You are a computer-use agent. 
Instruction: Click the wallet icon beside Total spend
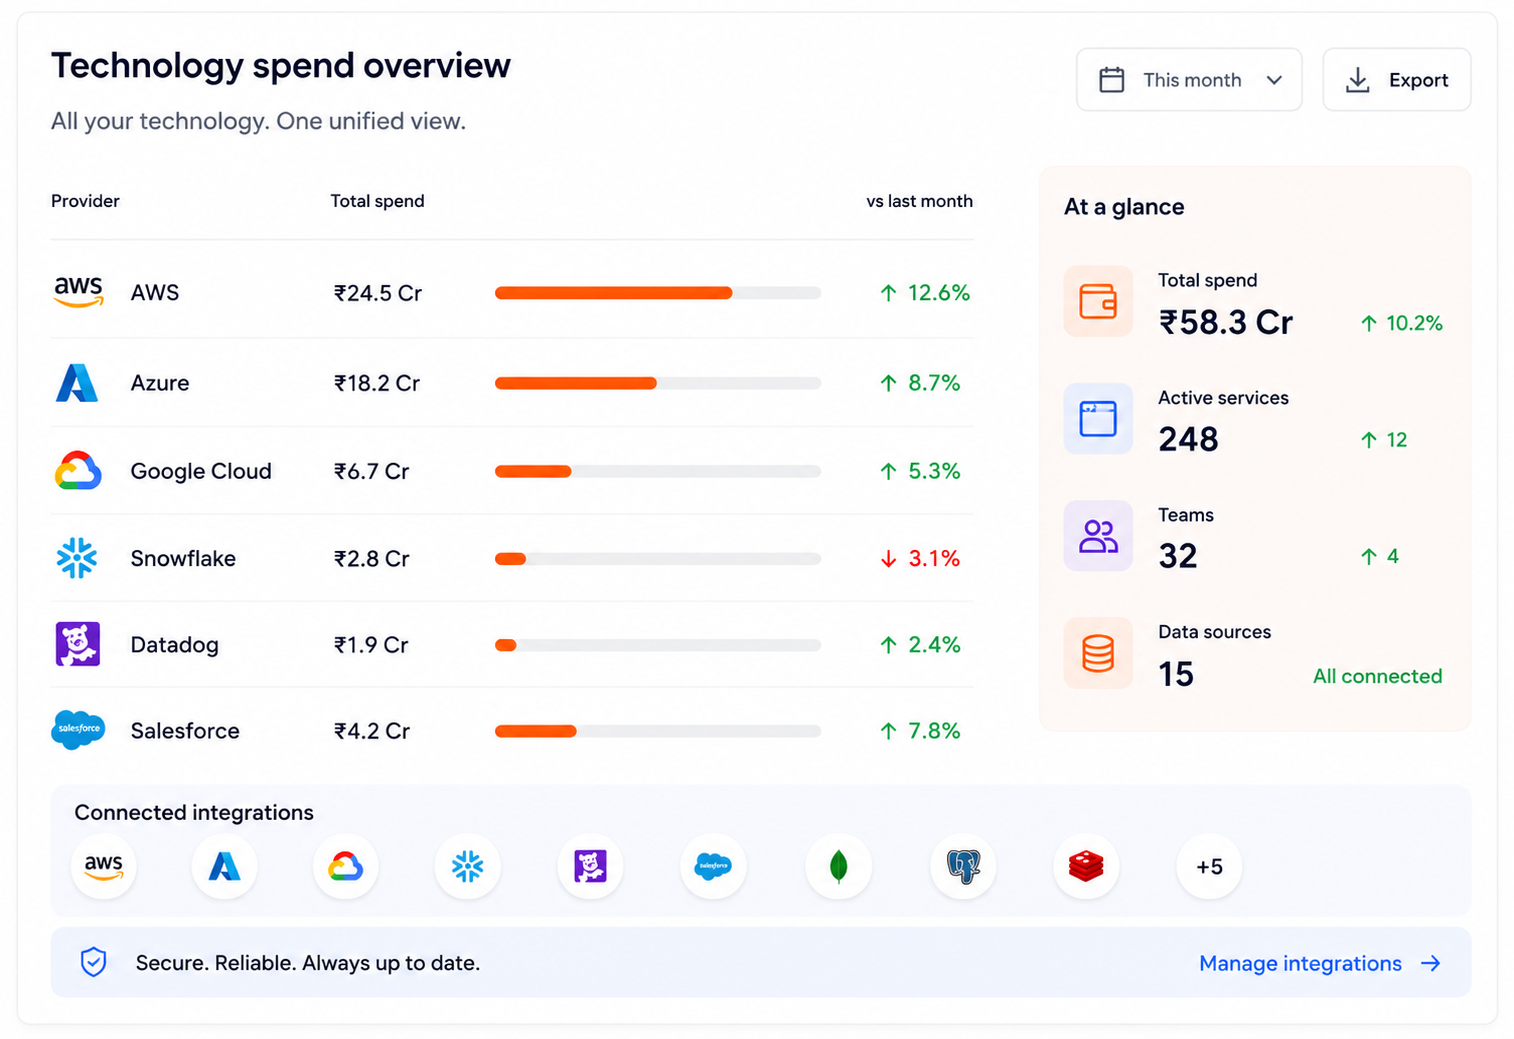(1098, 301)
